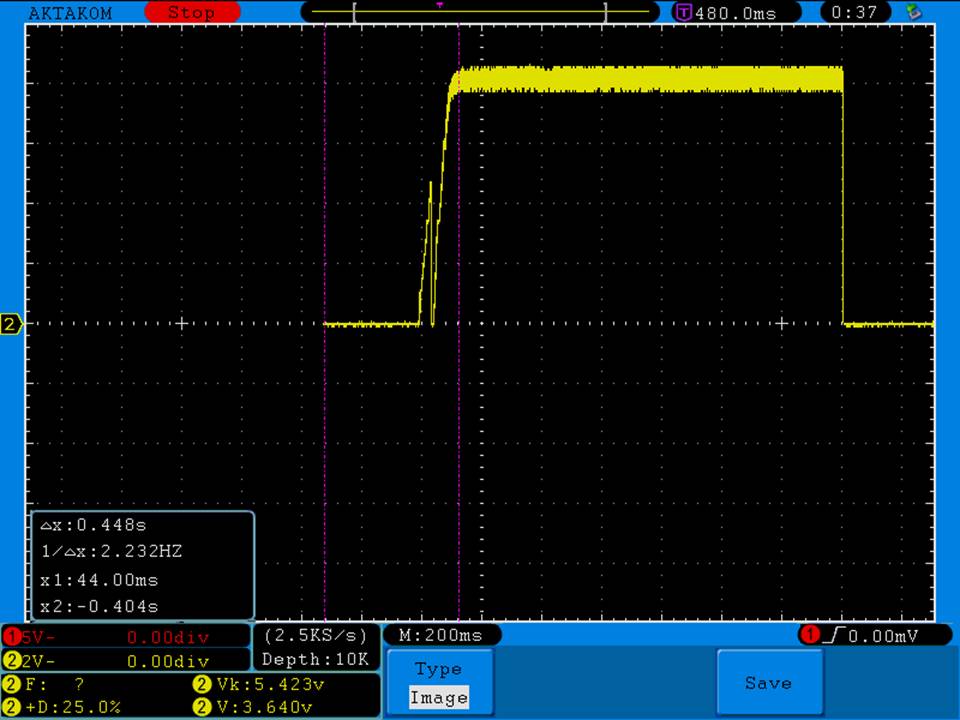The image size is (960, 720).
Task: Click the USB connection icon at top right
Action: coord(912,12)
